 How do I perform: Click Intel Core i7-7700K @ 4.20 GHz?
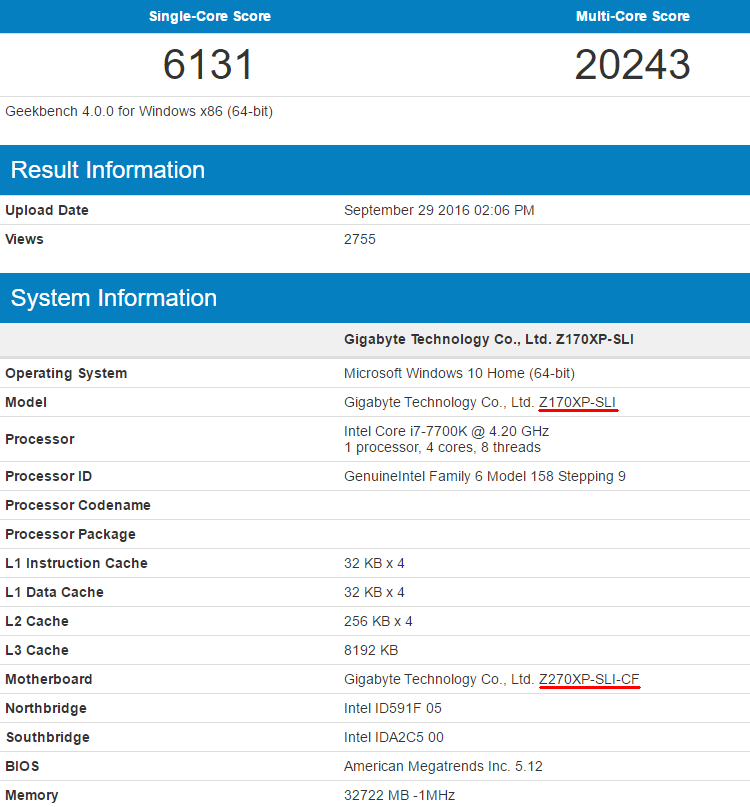[446, 431]
